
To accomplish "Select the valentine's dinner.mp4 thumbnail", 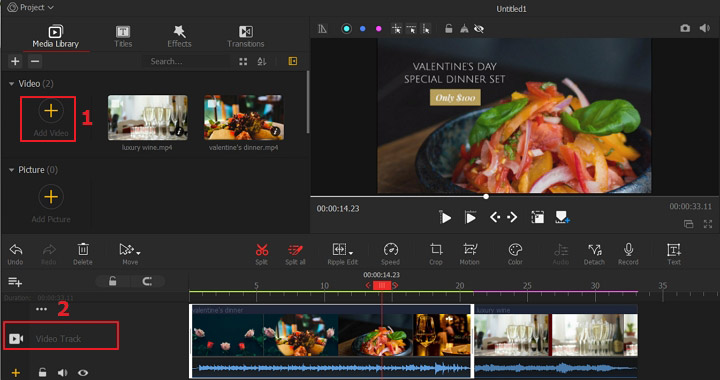I will 243,117.
